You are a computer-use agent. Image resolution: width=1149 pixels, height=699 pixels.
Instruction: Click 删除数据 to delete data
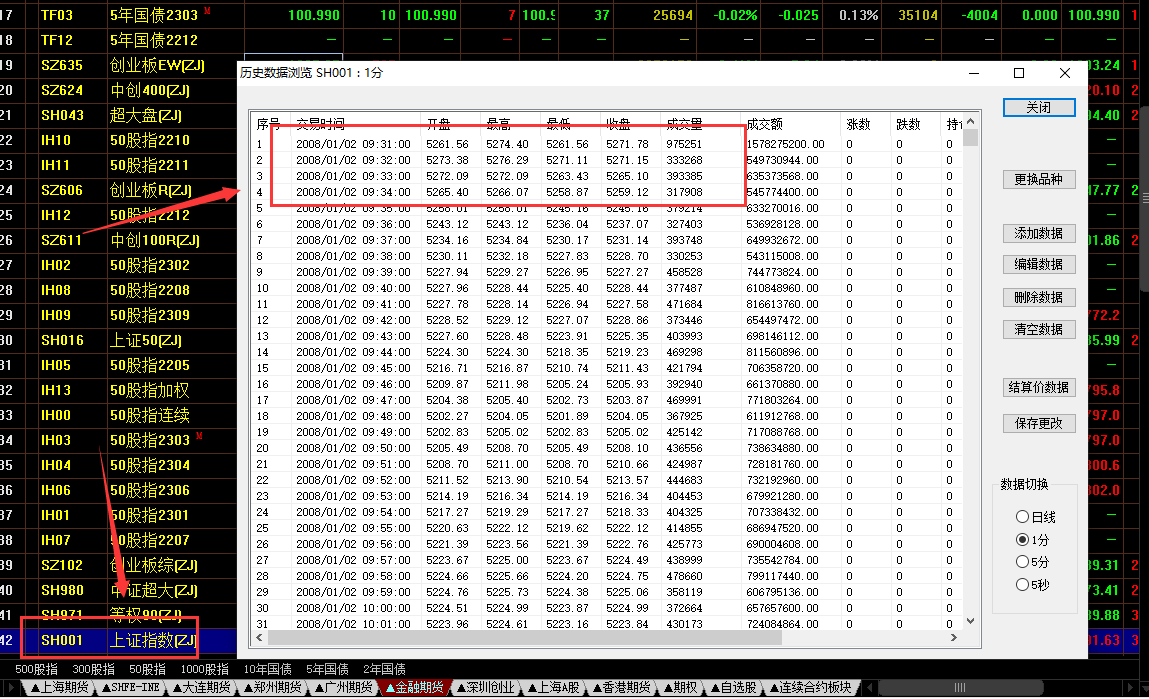[1039, 297]
